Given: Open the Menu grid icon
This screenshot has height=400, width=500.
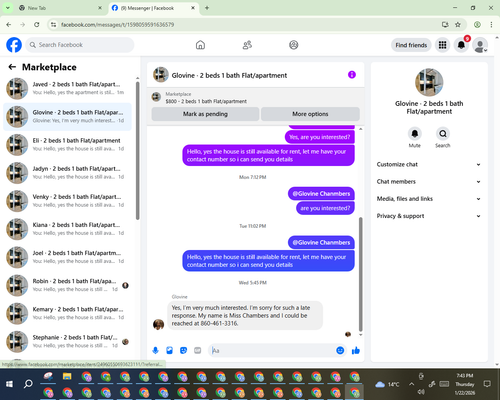Looking at the screenshot, I should coord(442,45).
